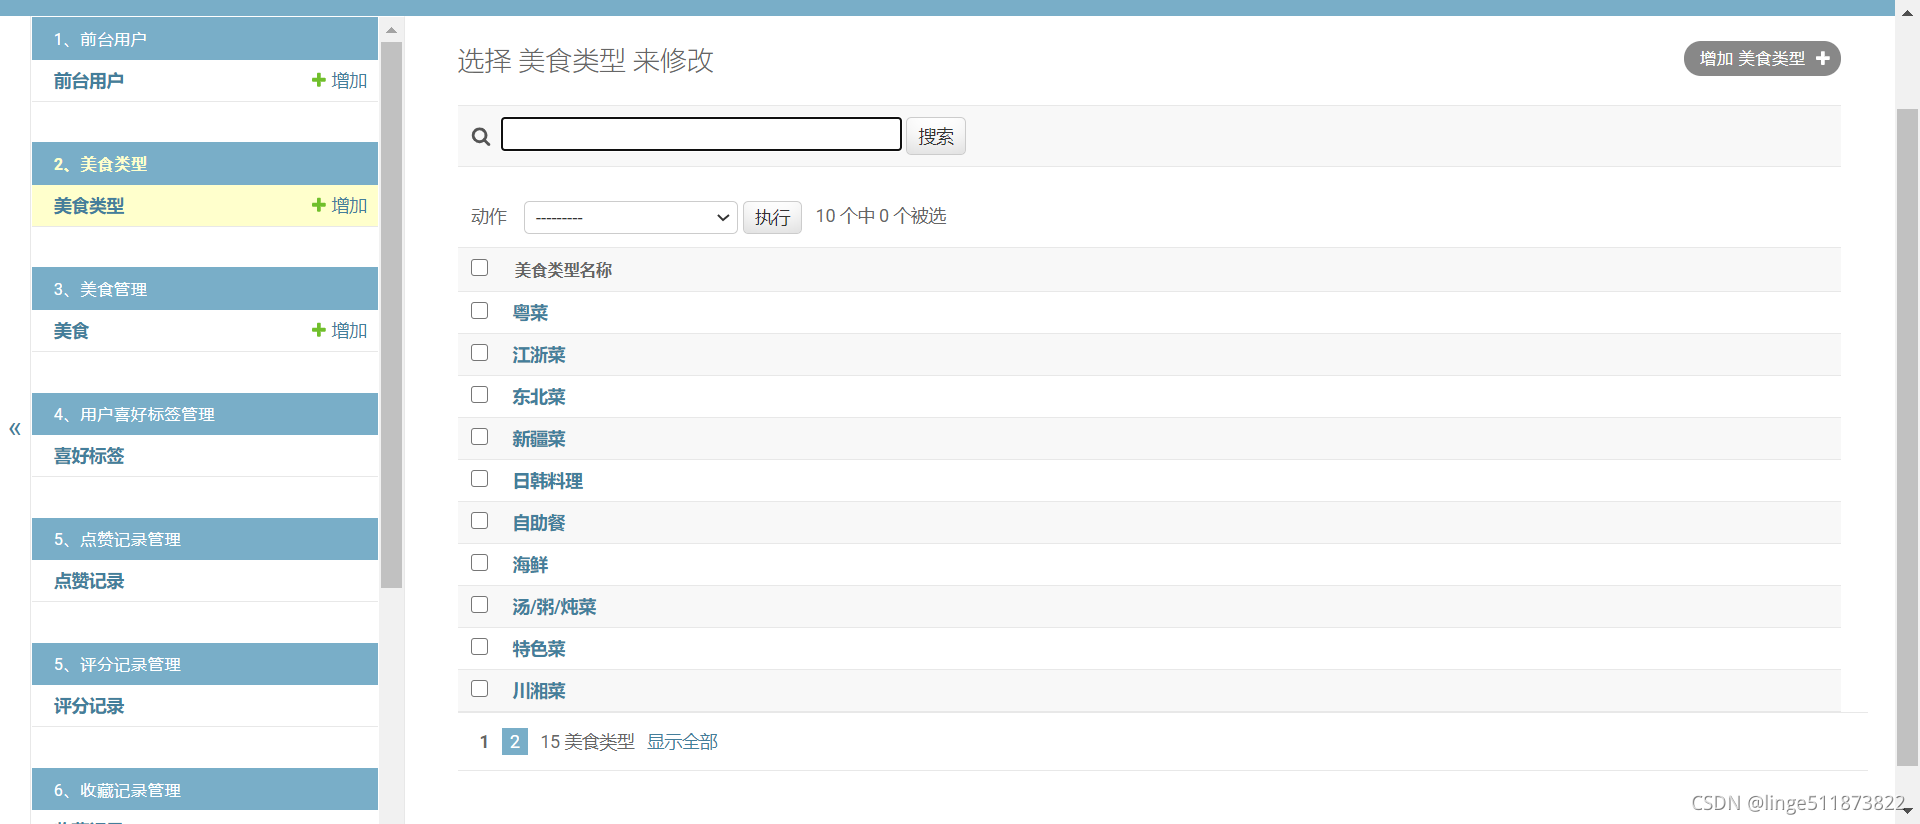Open the 海鲜 entry
The height and width of the screenshot is (824, 1920).
pyautogui.click(x=530, y=565)
